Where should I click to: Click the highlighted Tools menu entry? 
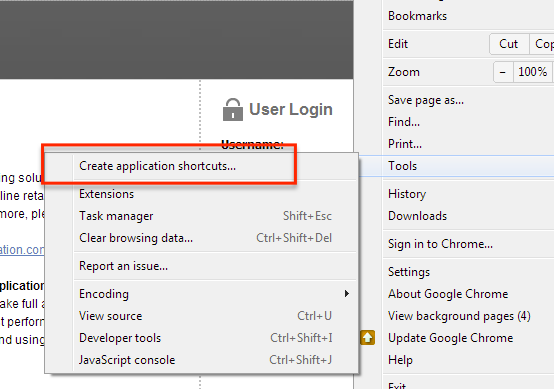(x=456, y=166)
